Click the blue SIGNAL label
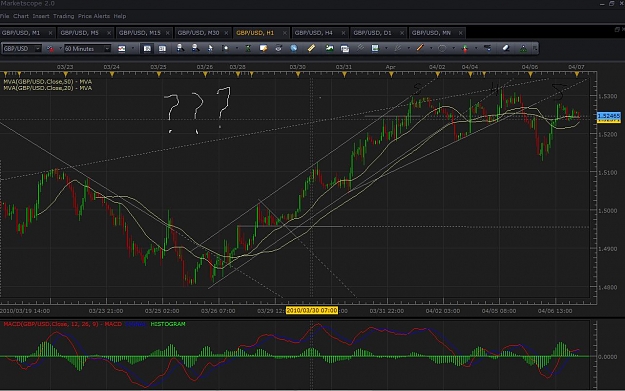 click(x=136, y=324)
